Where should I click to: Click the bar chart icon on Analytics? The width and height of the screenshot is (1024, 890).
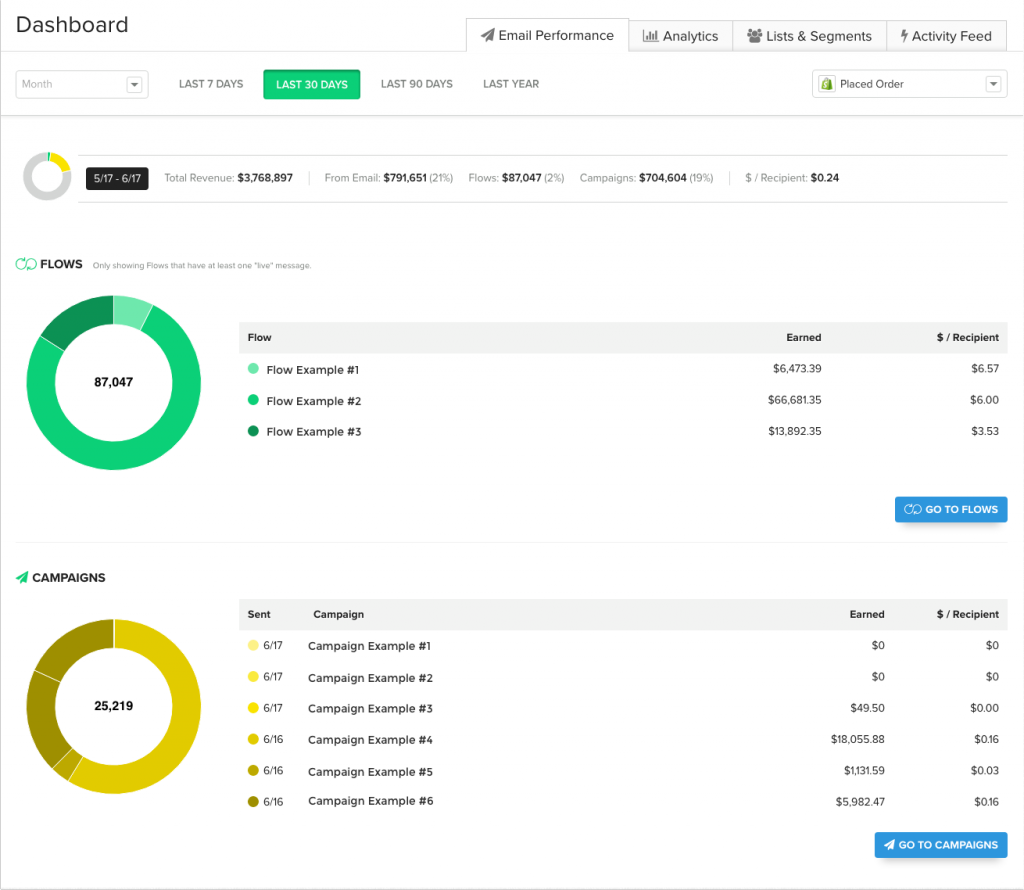pos(650,36)
